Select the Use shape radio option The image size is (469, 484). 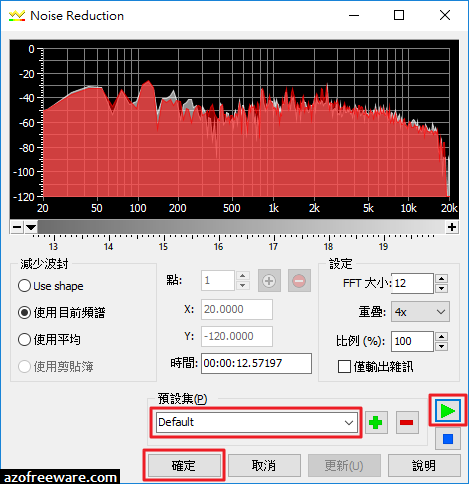[x=51, y=286]
